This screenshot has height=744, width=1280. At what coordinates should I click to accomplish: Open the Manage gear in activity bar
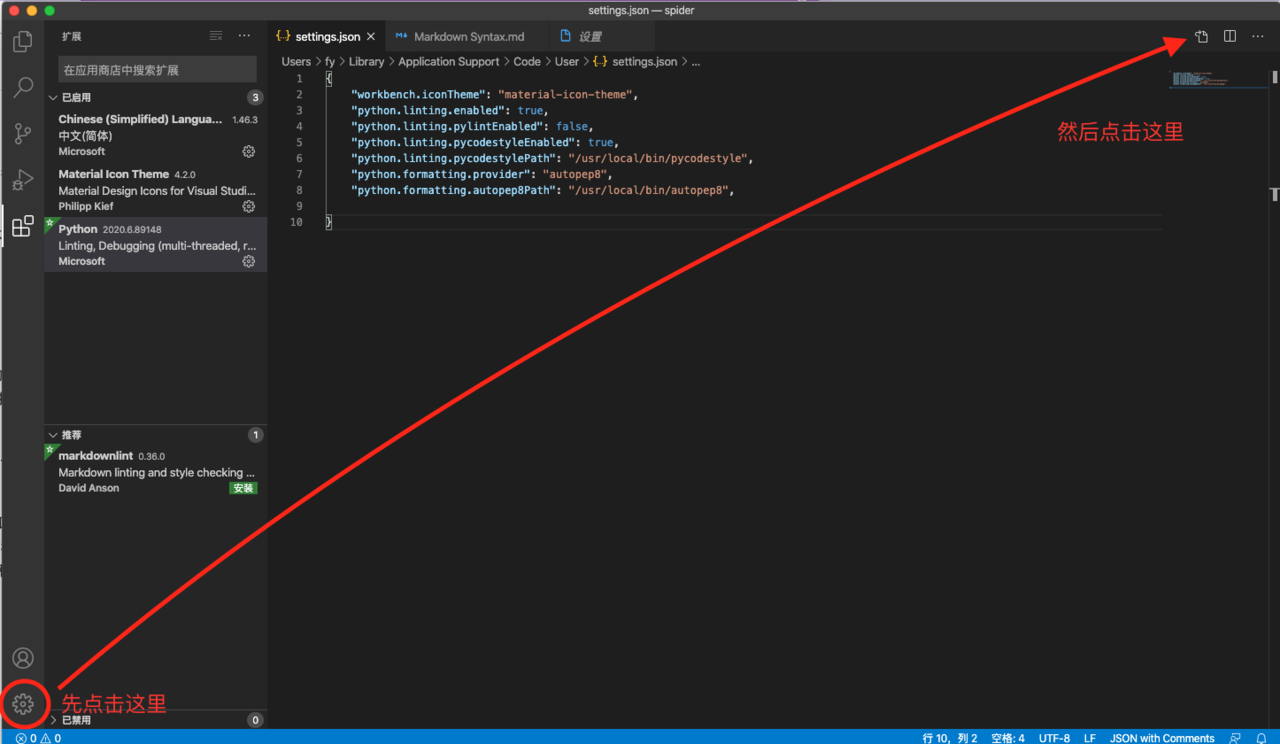pos(23,704)
